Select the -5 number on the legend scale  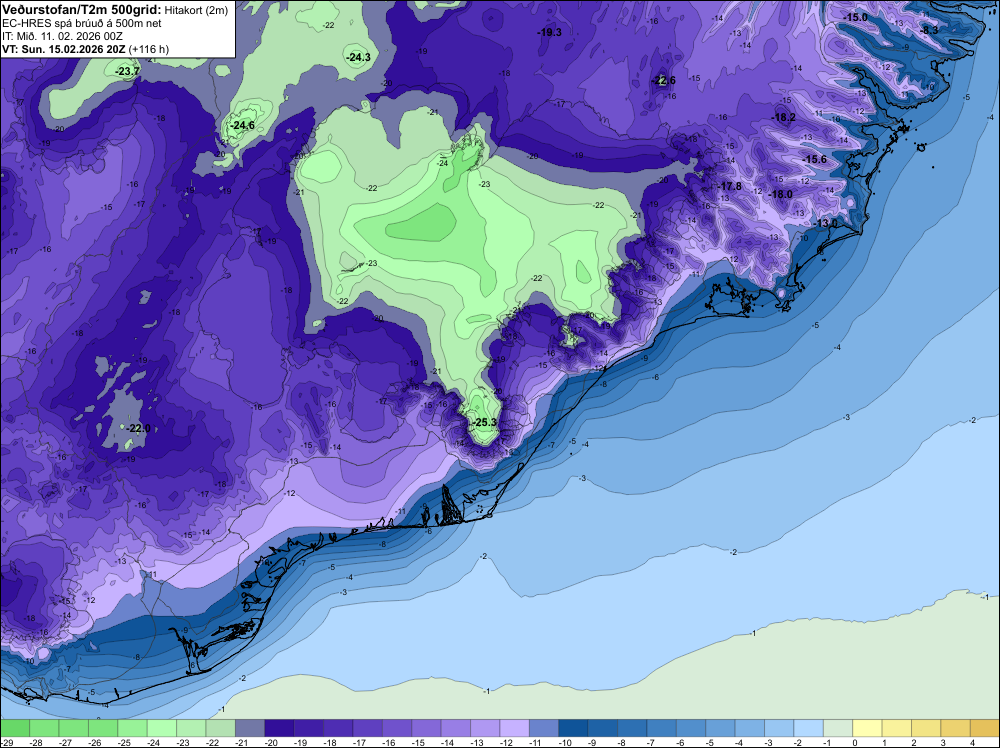click(712, 742)
